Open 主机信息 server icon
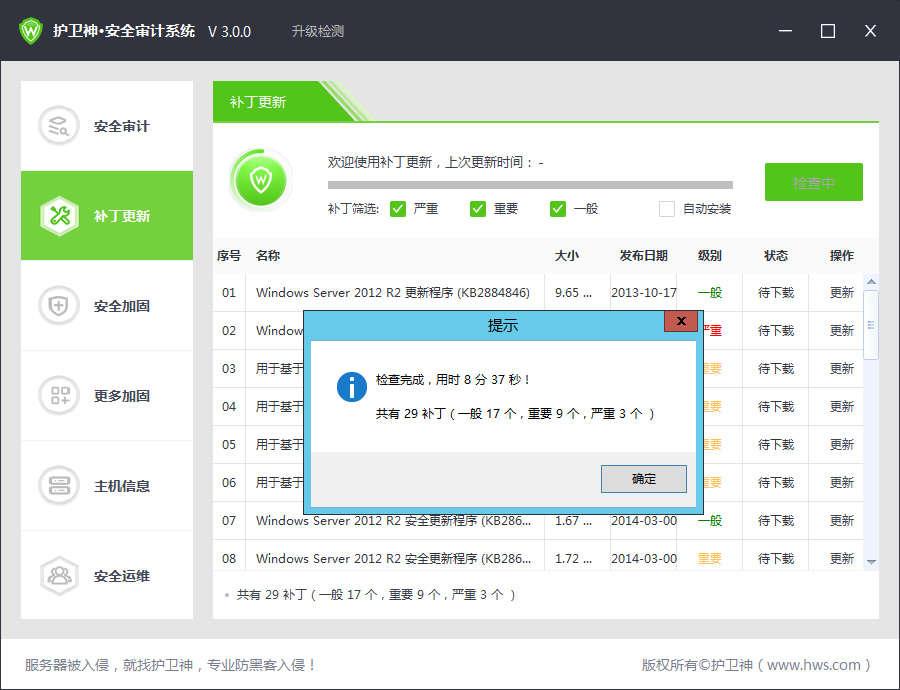The width and height of the screenshot is (900, 690). 58,486
